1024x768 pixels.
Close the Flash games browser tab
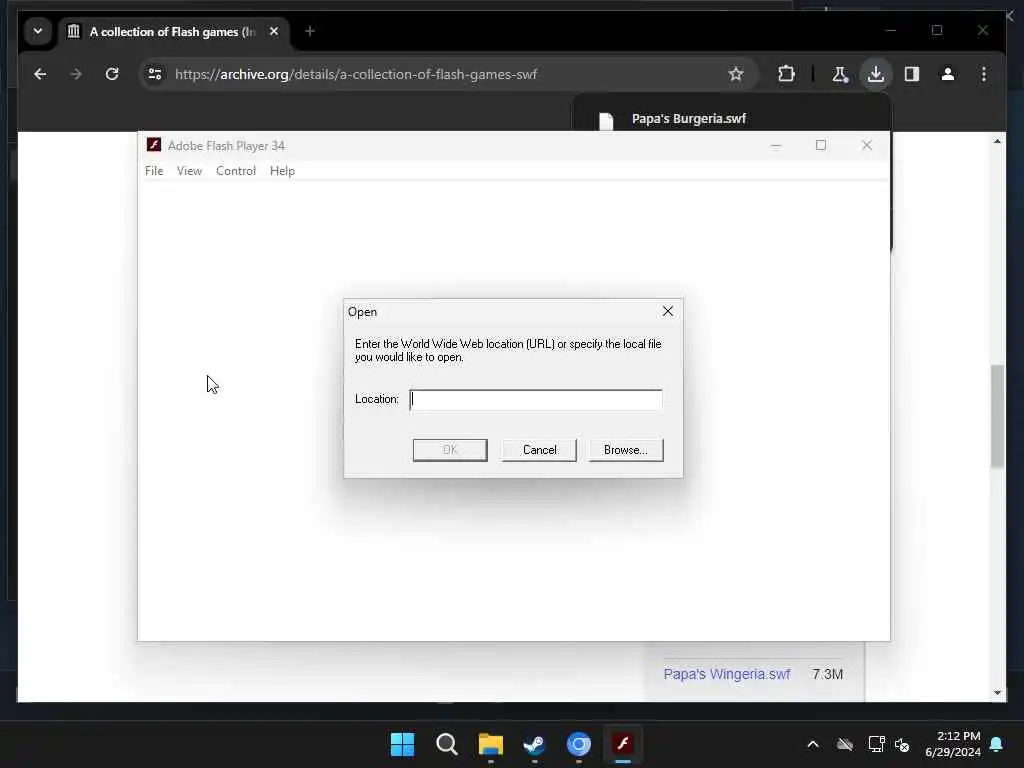274,31
